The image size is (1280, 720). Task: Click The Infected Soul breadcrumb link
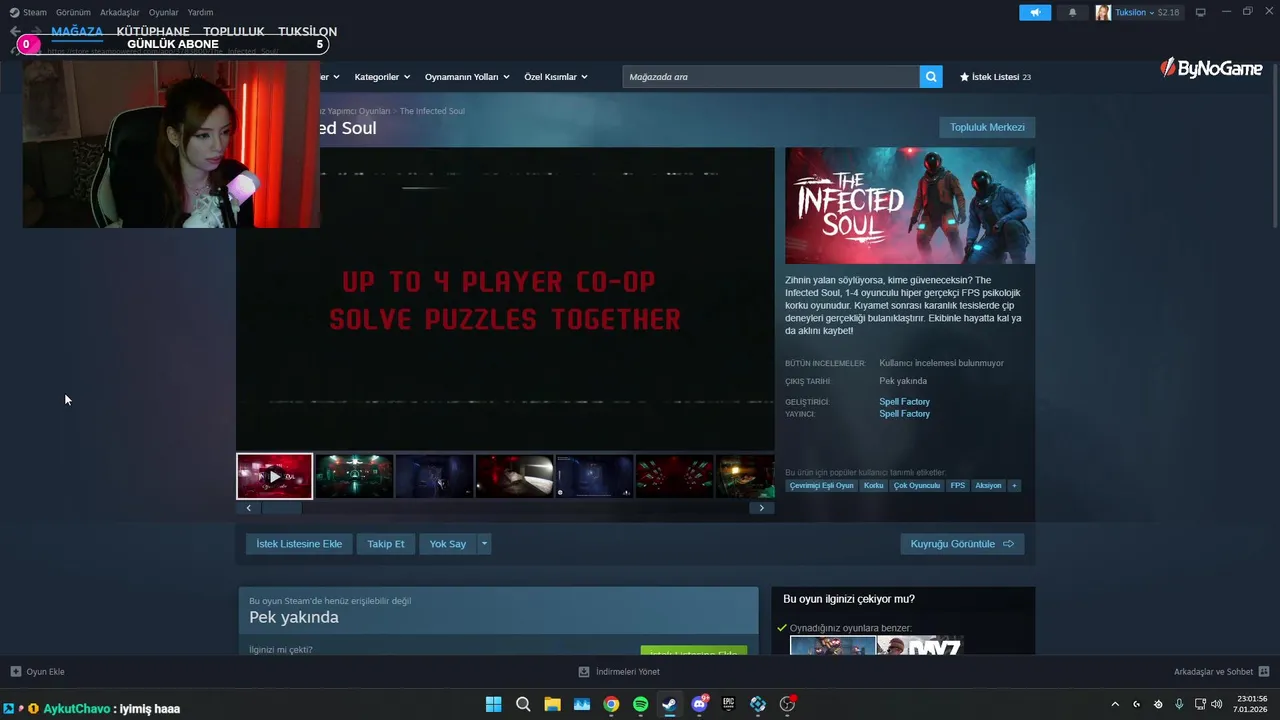coord(432,111)
